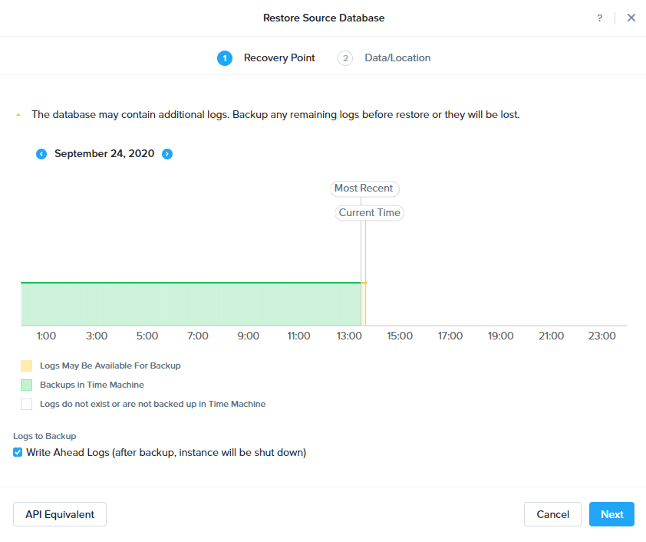Image resolution: width=646 pixels, height=542 pixels.
Task: Click the 21:00 timeline label
Action: [551, 336]
